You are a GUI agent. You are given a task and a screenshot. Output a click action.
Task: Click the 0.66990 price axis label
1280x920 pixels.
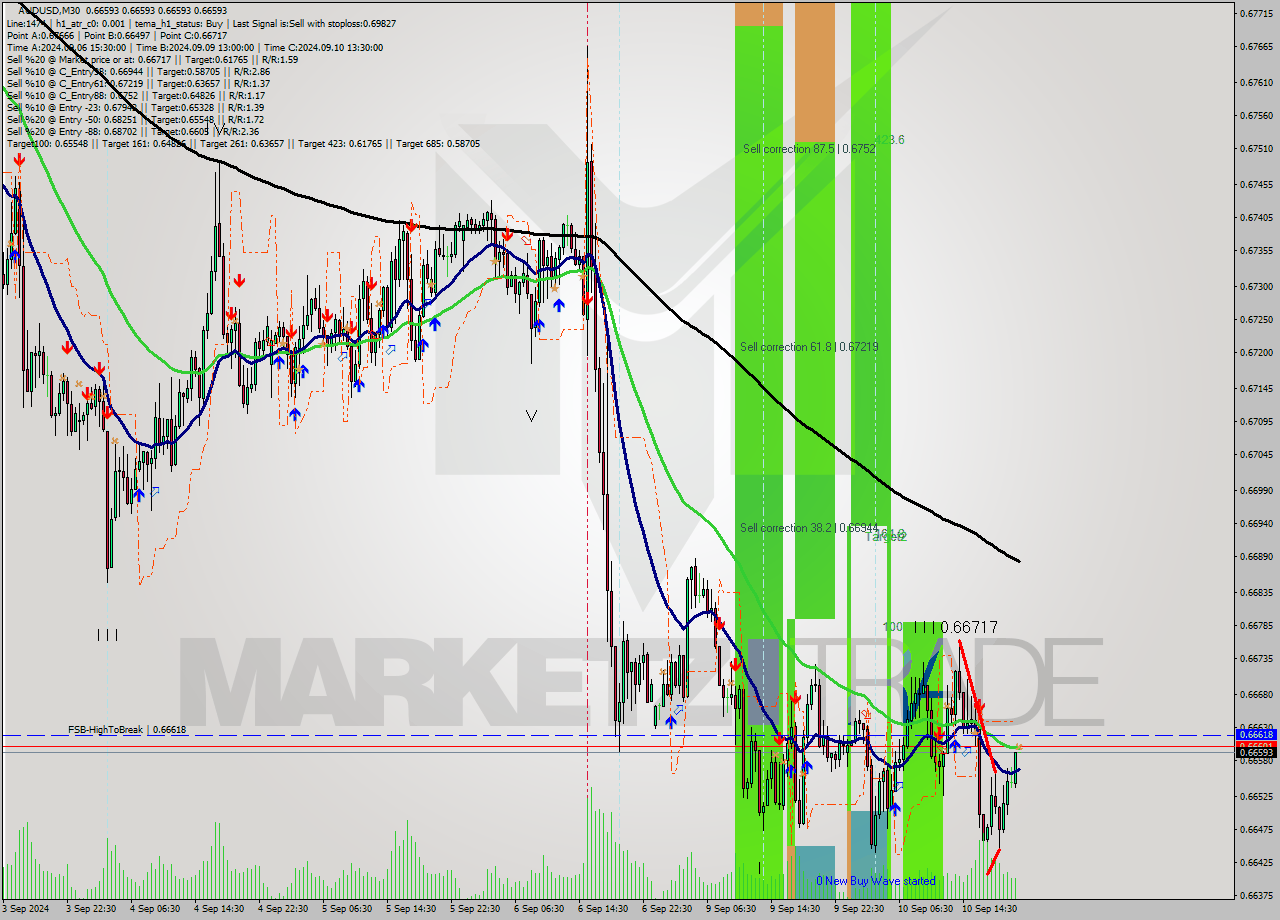tap(1256, 491)
